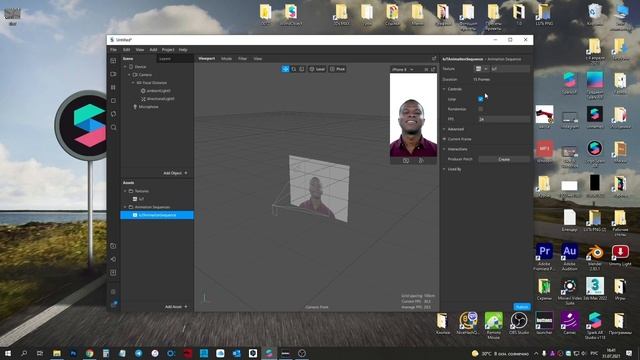
Task: Open the Texture dropdown in inspector
Action: pyautogui.click(x=482, y=69)
